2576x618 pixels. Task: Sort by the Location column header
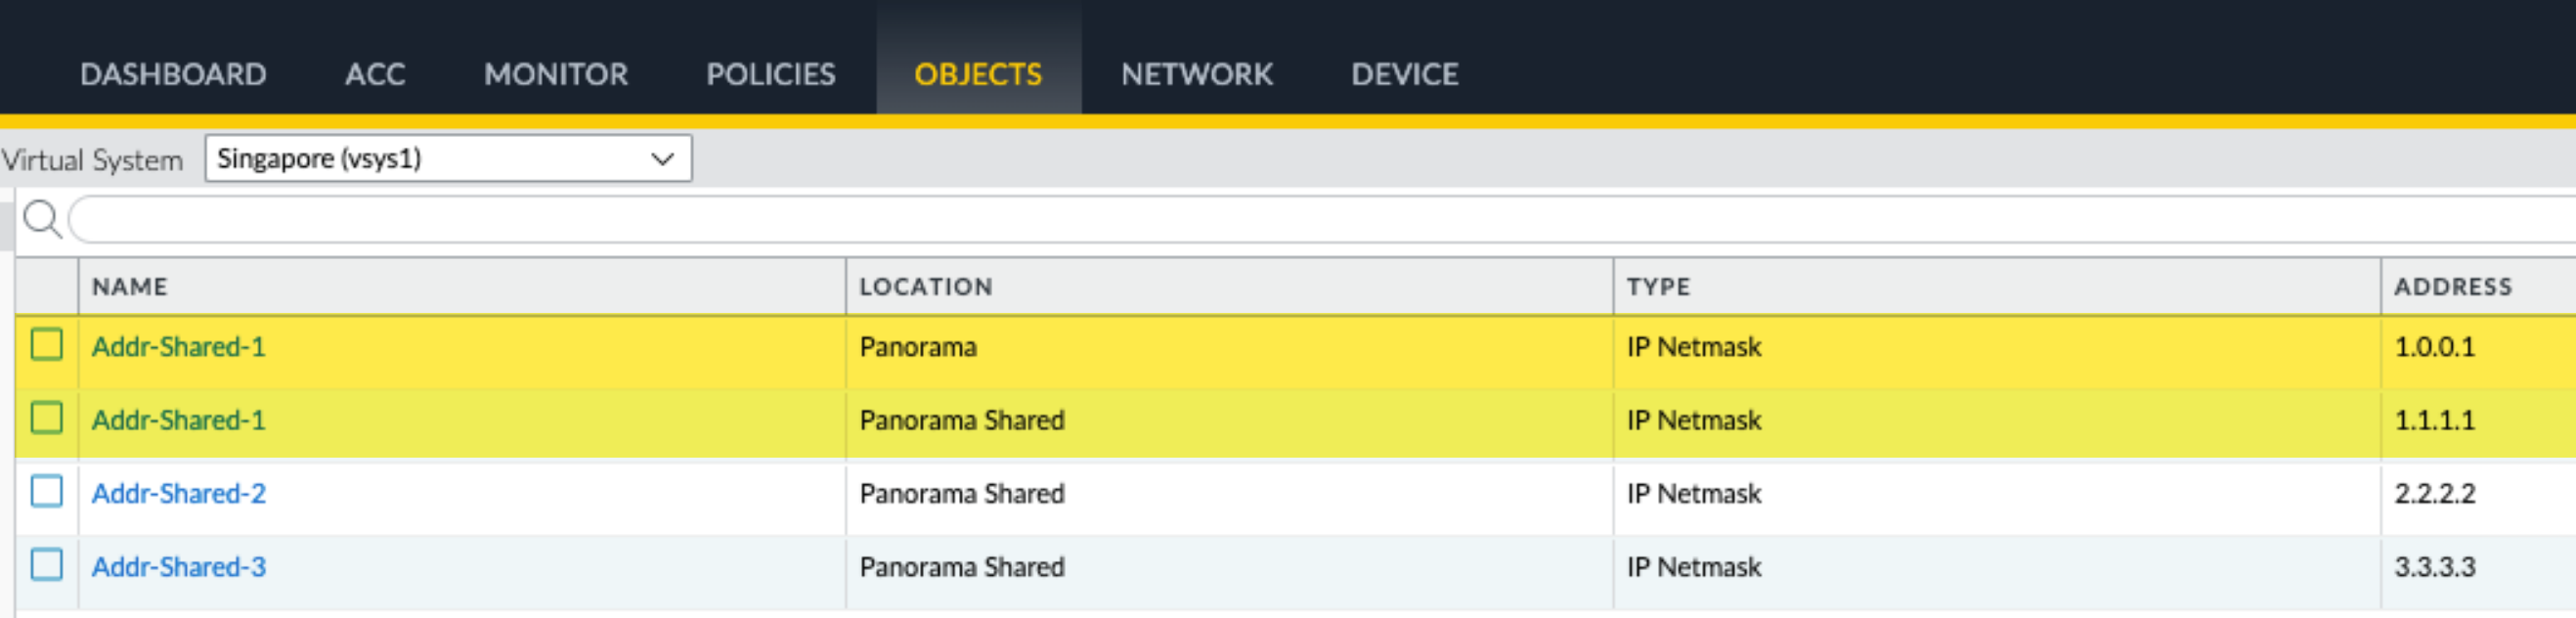(925, 287)
